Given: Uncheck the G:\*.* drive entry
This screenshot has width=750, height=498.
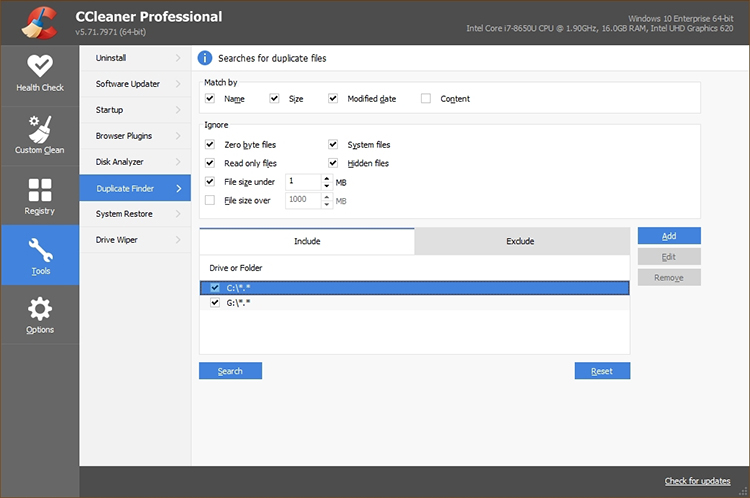Looking at the screenshot, I should (215, 303).
